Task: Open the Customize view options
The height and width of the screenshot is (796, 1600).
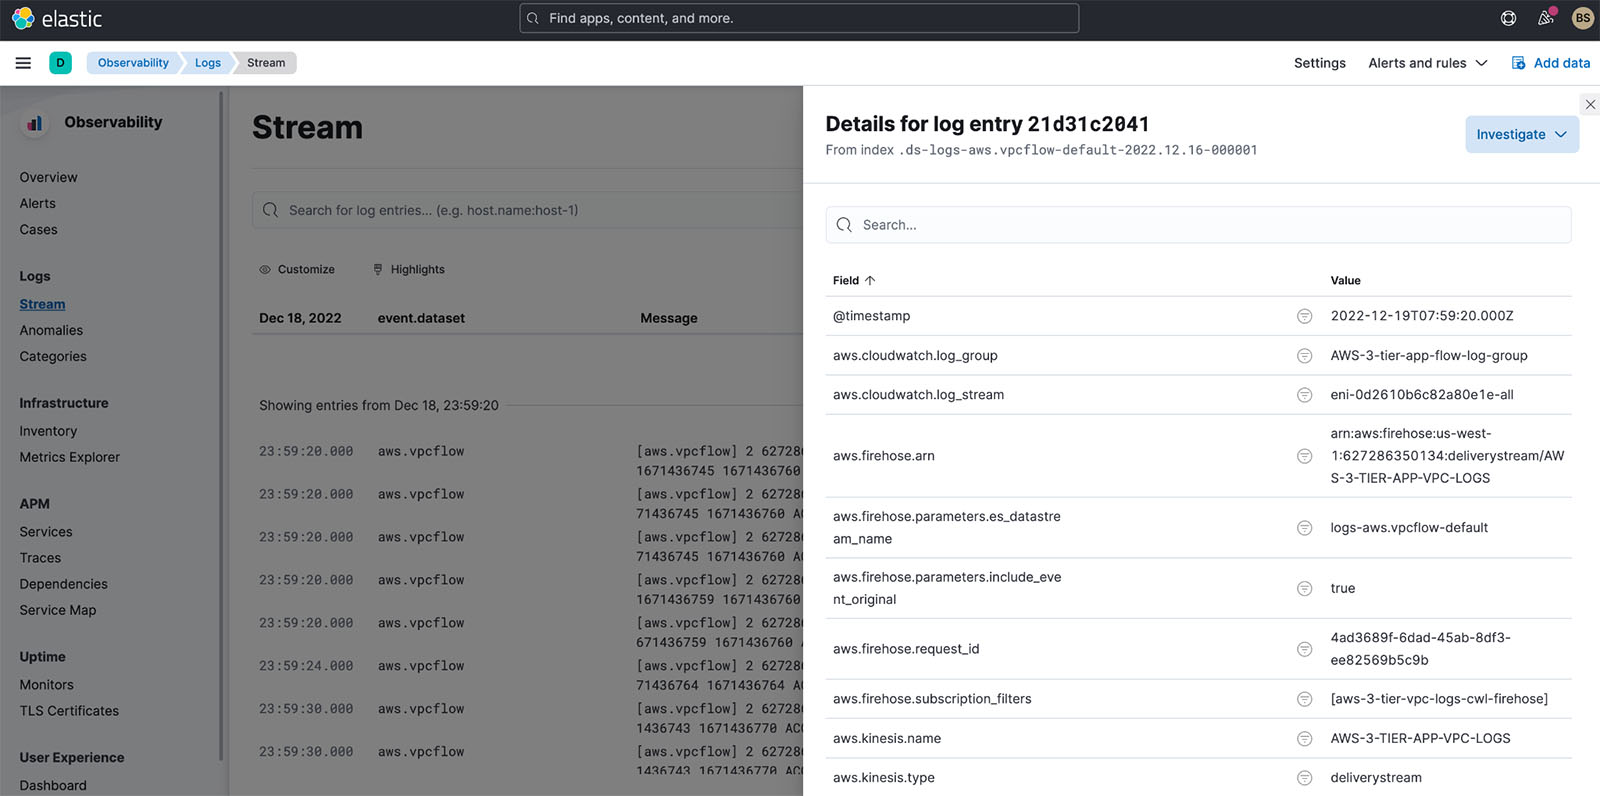Action: 297,270
